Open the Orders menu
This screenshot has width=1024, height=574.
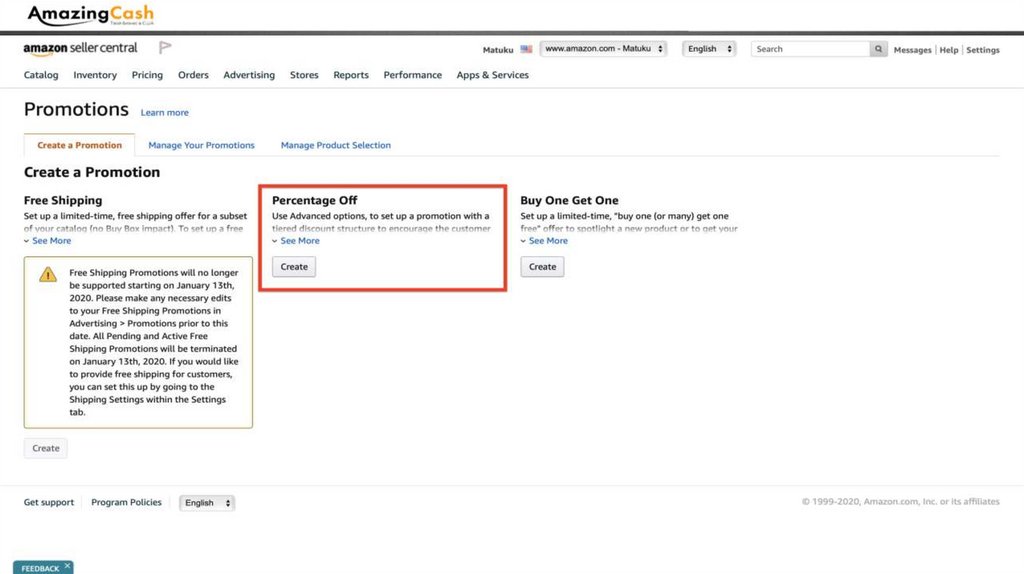point(193,75)
